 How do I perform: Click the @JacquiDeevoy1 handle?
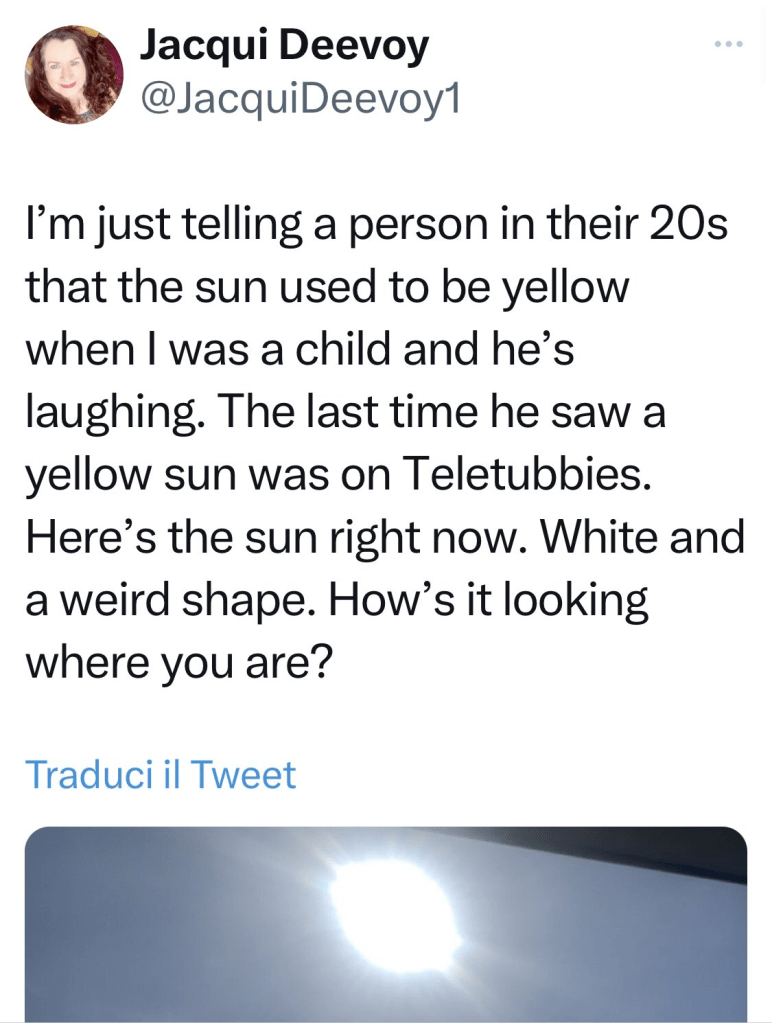(x=301, y=97)
